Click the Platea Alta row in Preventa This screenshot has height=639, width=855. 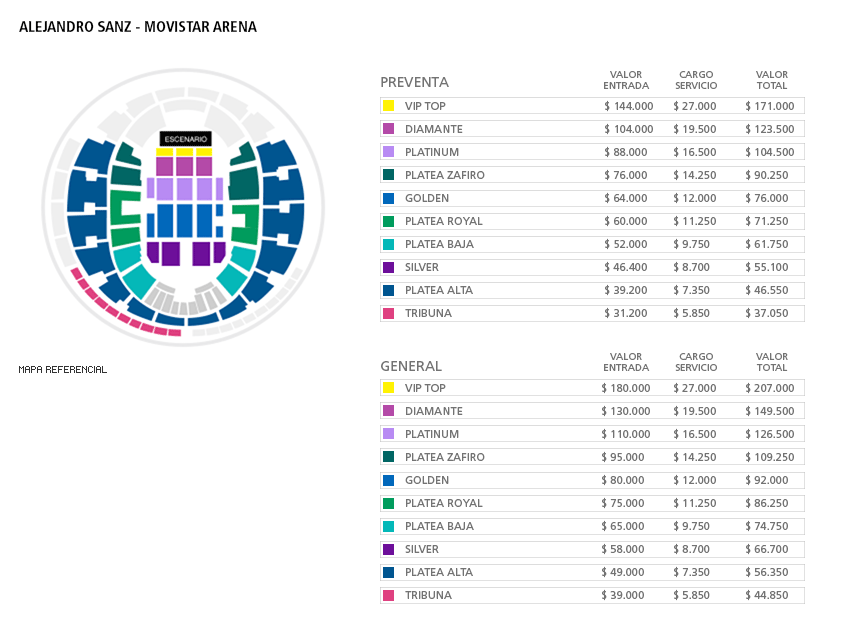coord(592,290)
